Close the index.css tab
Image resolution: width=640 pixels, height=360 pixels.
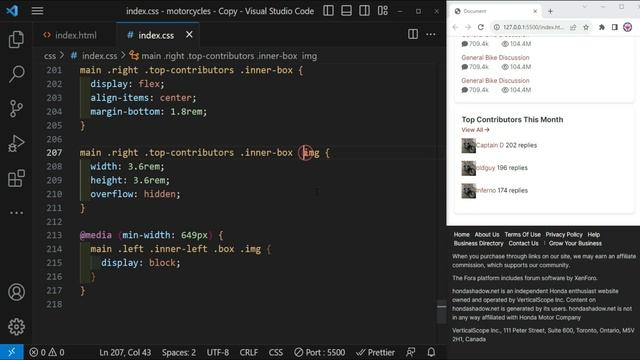tap(189, 35)
